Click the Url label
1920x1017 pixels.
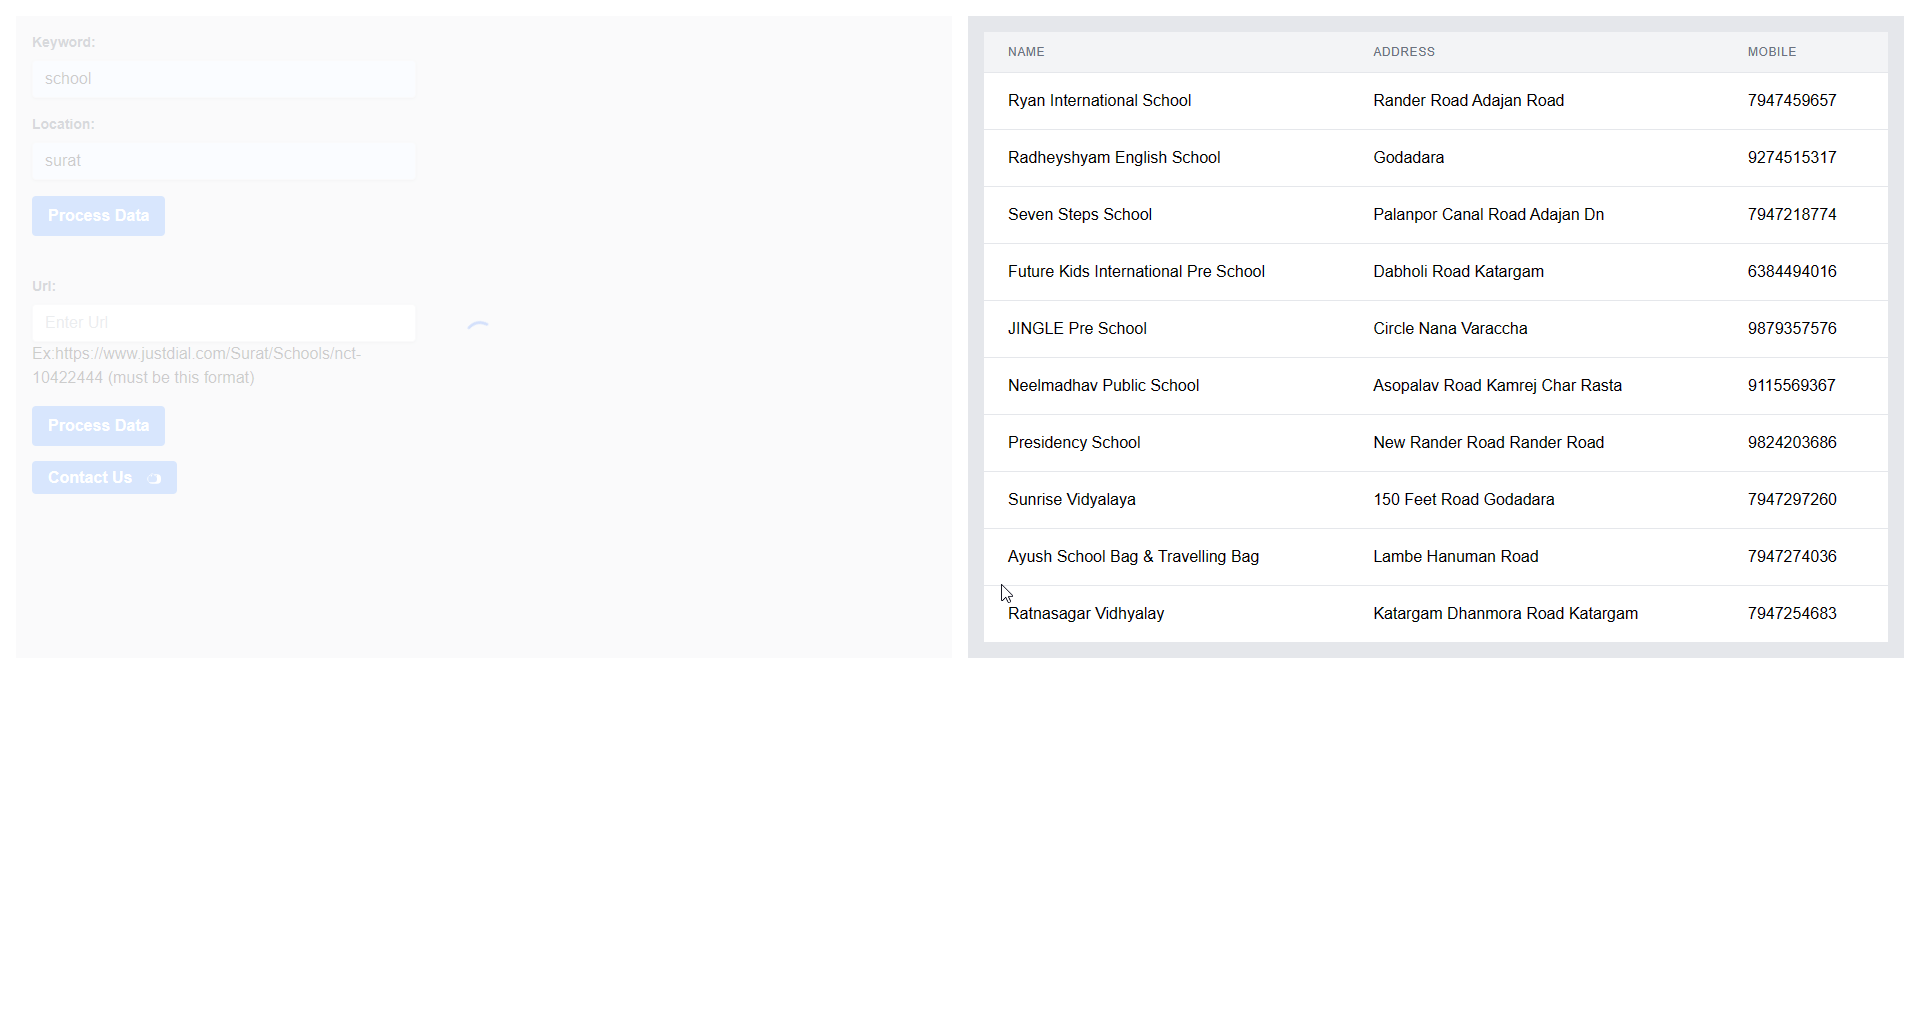click(44, 286)
